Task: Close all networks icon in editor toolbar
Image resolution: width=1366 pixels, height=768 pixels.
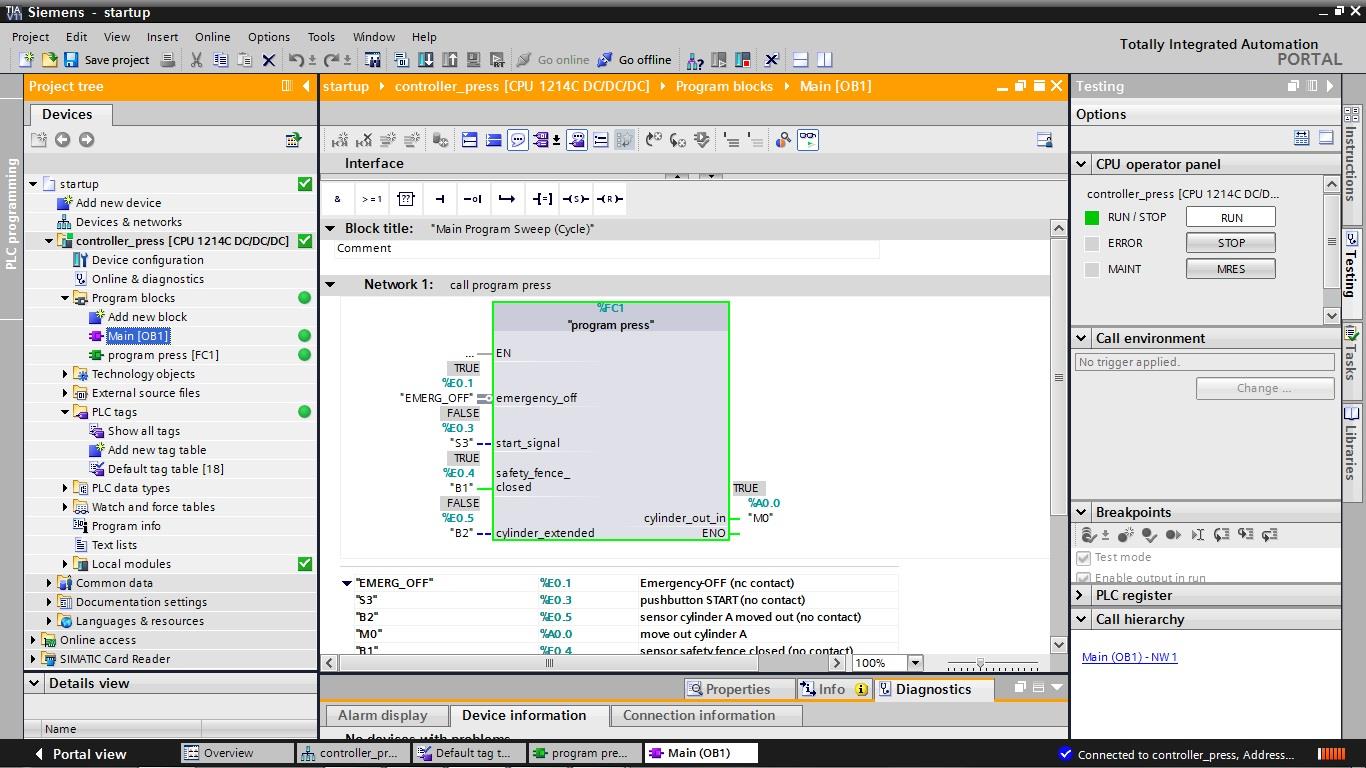Action: [x=493, y=140]
